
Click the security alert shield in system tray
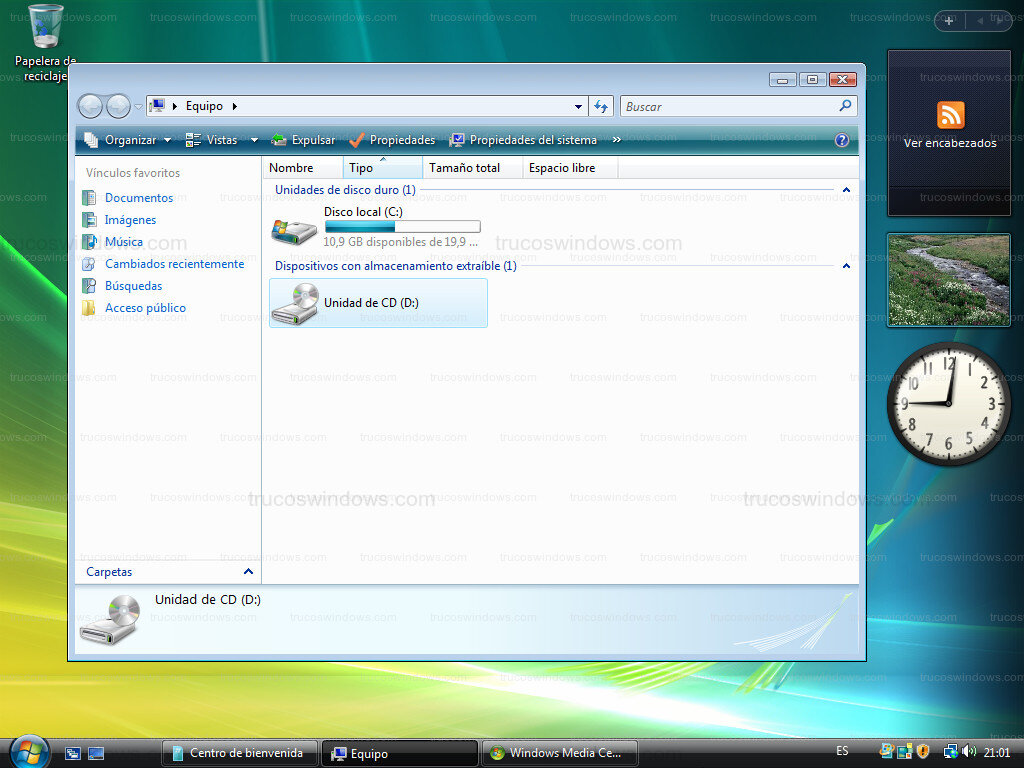[923, 751]
